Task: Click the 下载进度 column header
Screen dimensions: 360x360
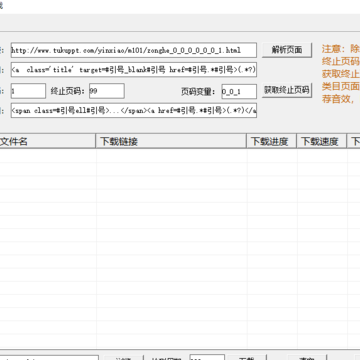Action: pos(271,141)
